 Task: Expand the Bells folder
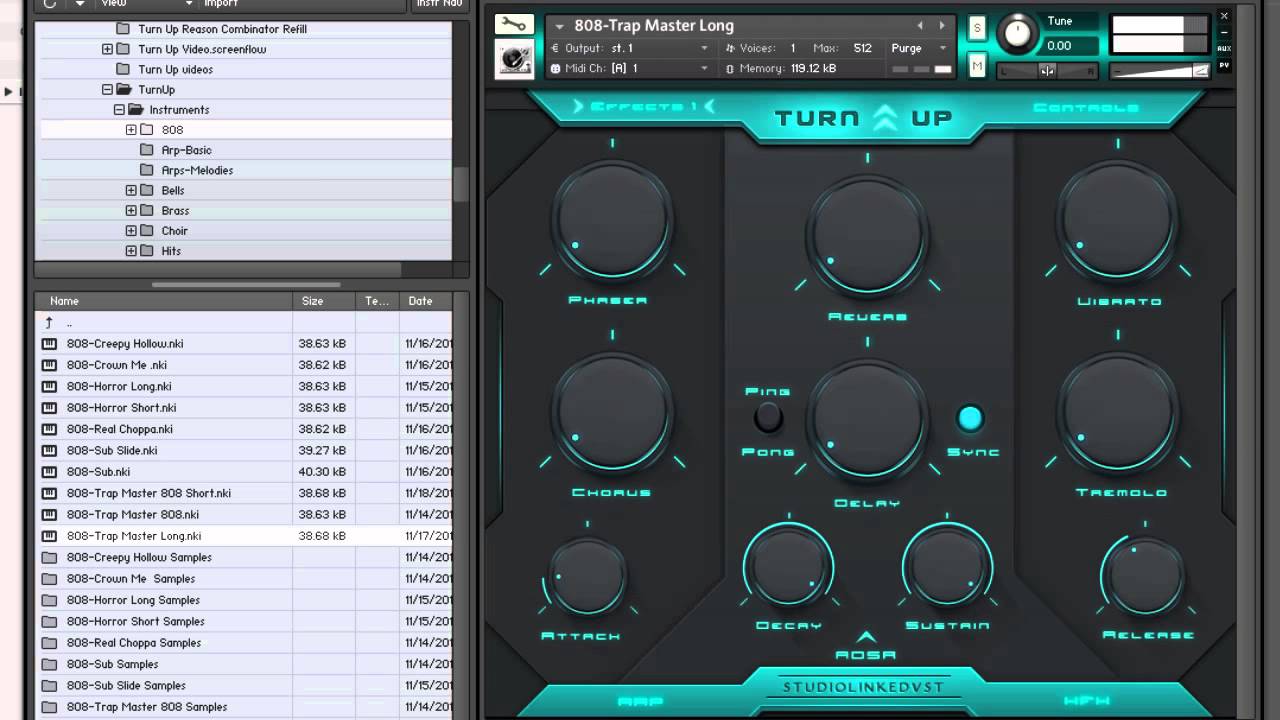click(x=131, y=190)
